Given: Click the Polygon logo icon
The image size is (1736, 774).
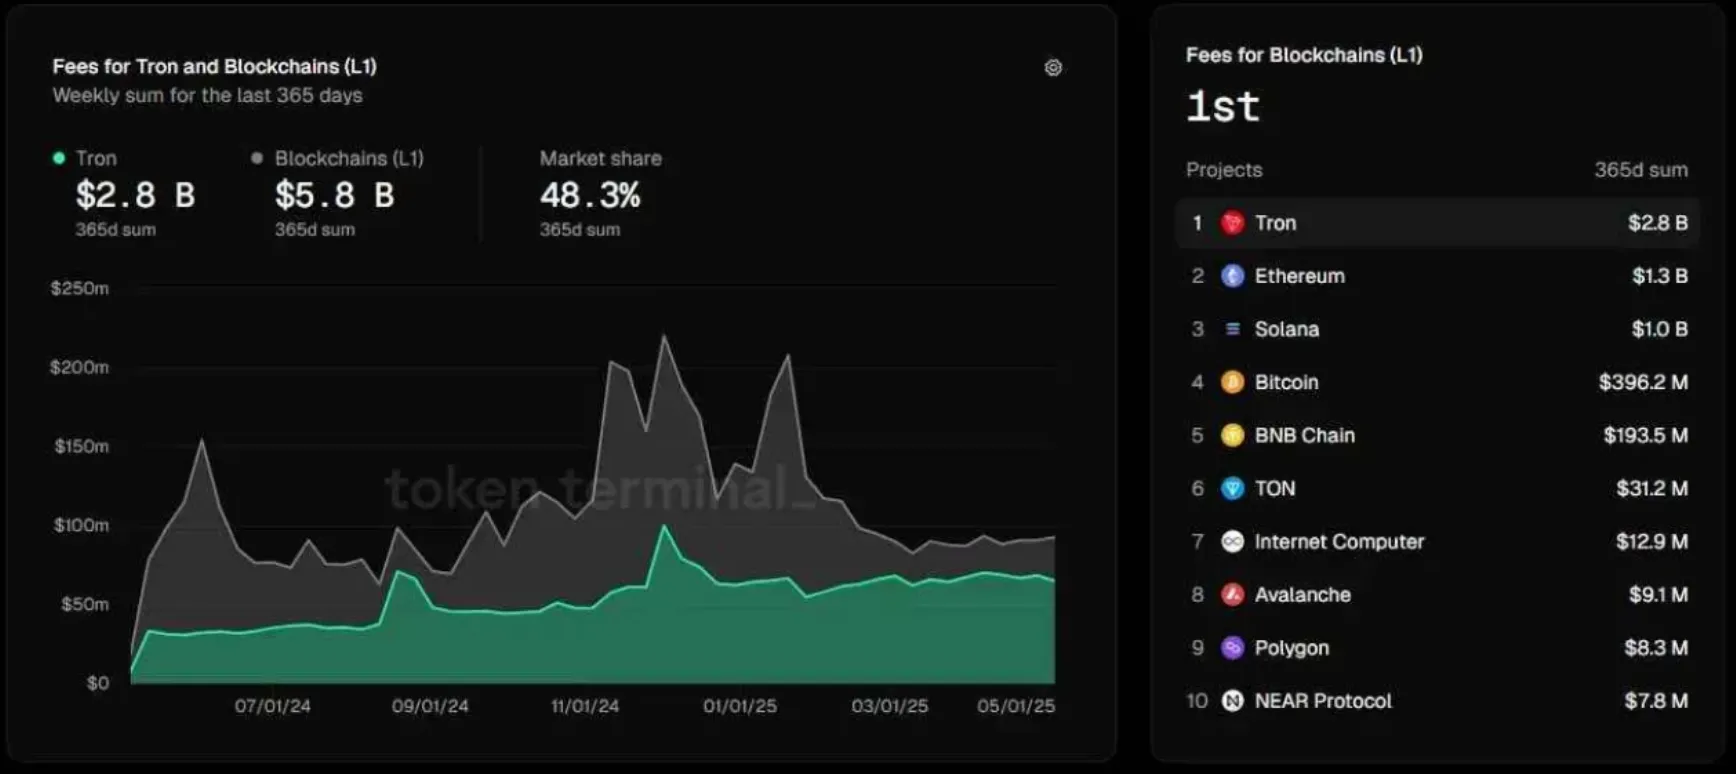Looking at the screenshot, I should (1233, 648).
